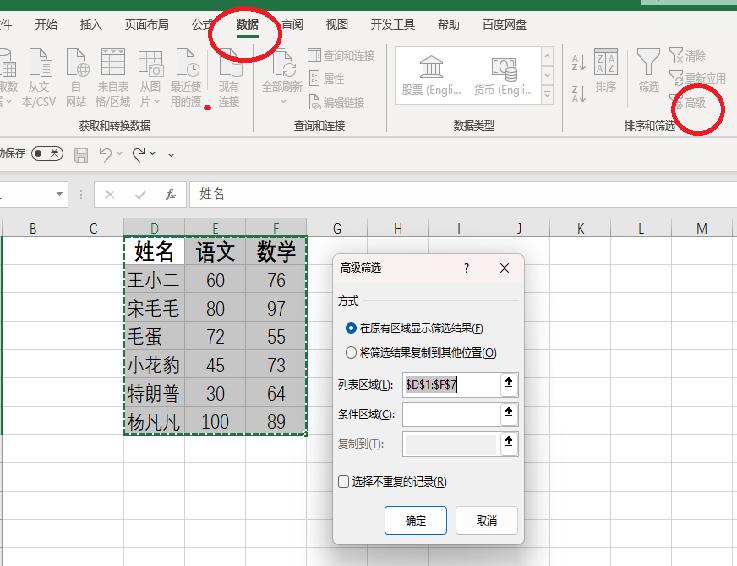Screen dimensions: 737x566
Task: Click the redo arrow icon
Action: 139,154
